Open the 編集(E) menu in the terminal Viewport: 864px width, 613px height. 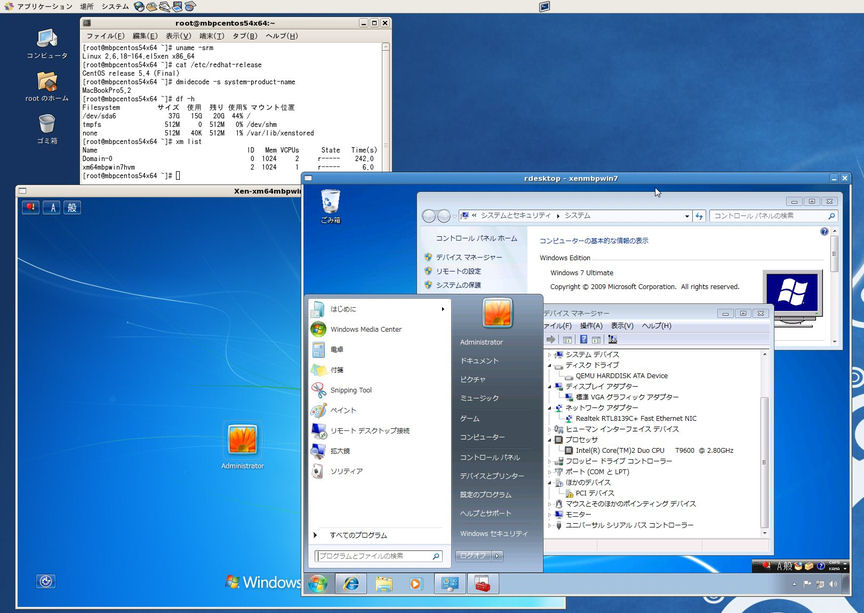[145, 36]
